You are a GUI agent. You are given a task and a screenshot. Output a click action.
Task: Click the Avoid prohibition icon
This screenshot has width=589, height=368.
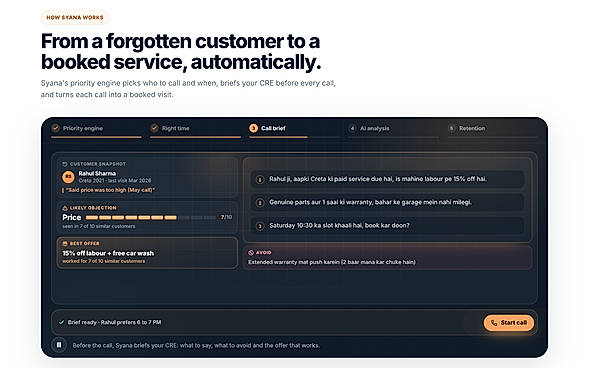(x=251, y=253)
